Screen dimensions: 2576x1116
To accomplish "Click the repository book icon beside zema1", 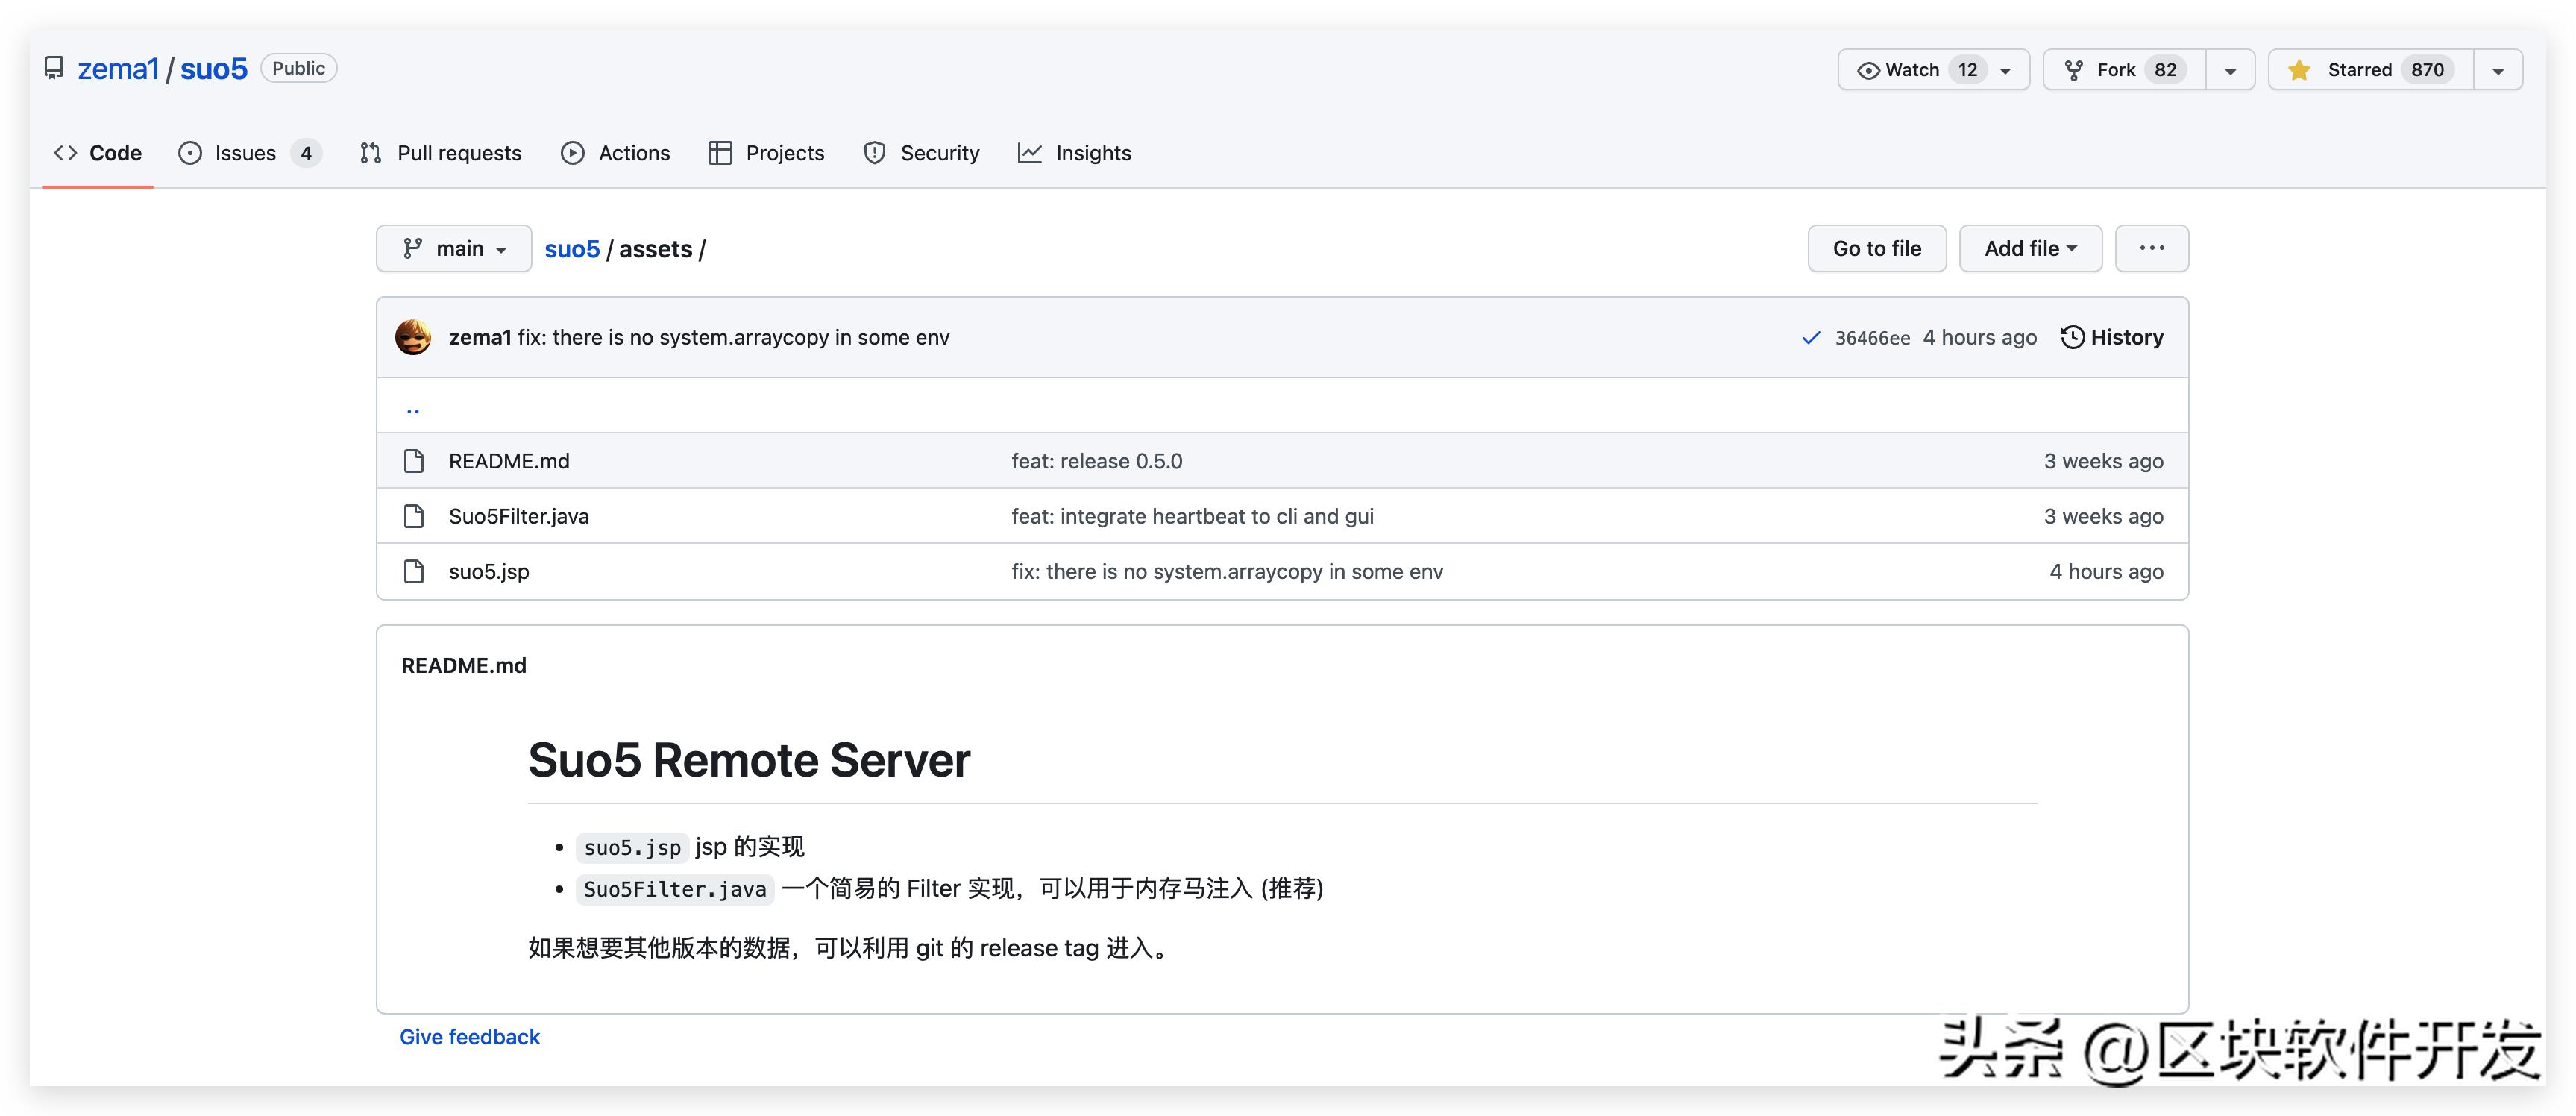I will click(54, 68).
